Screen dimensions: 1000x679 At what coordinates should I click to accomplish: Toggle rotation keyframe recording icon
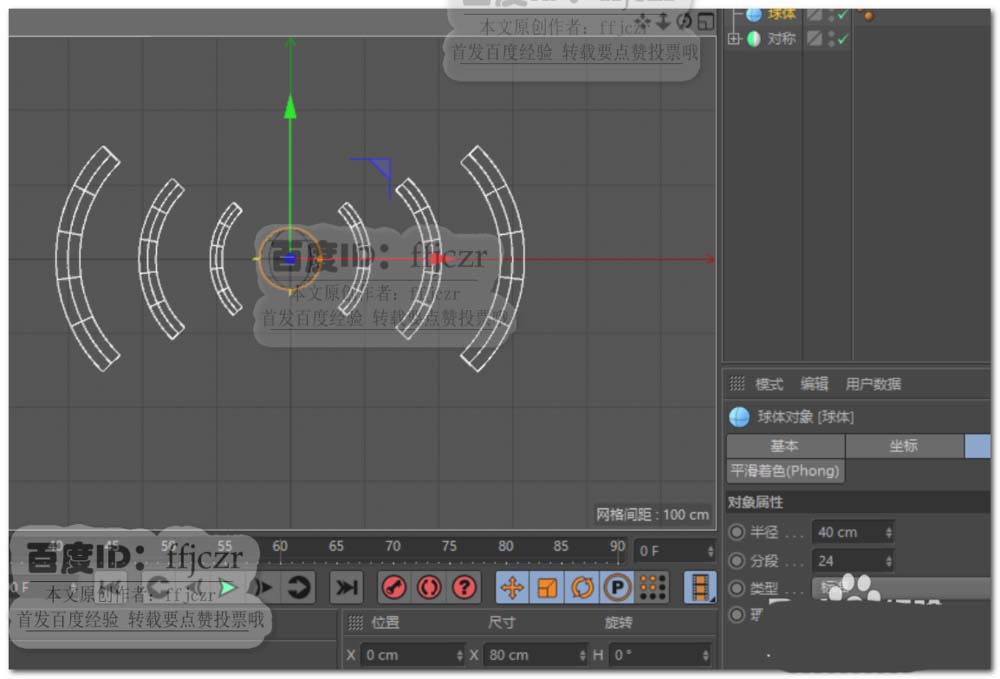coord(582,588)
